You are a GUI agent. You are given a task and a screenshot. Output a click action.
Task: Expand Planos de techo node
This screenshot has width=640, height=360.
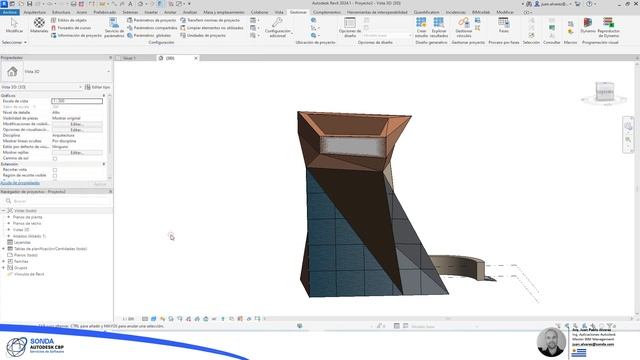(x=9, y=223)
